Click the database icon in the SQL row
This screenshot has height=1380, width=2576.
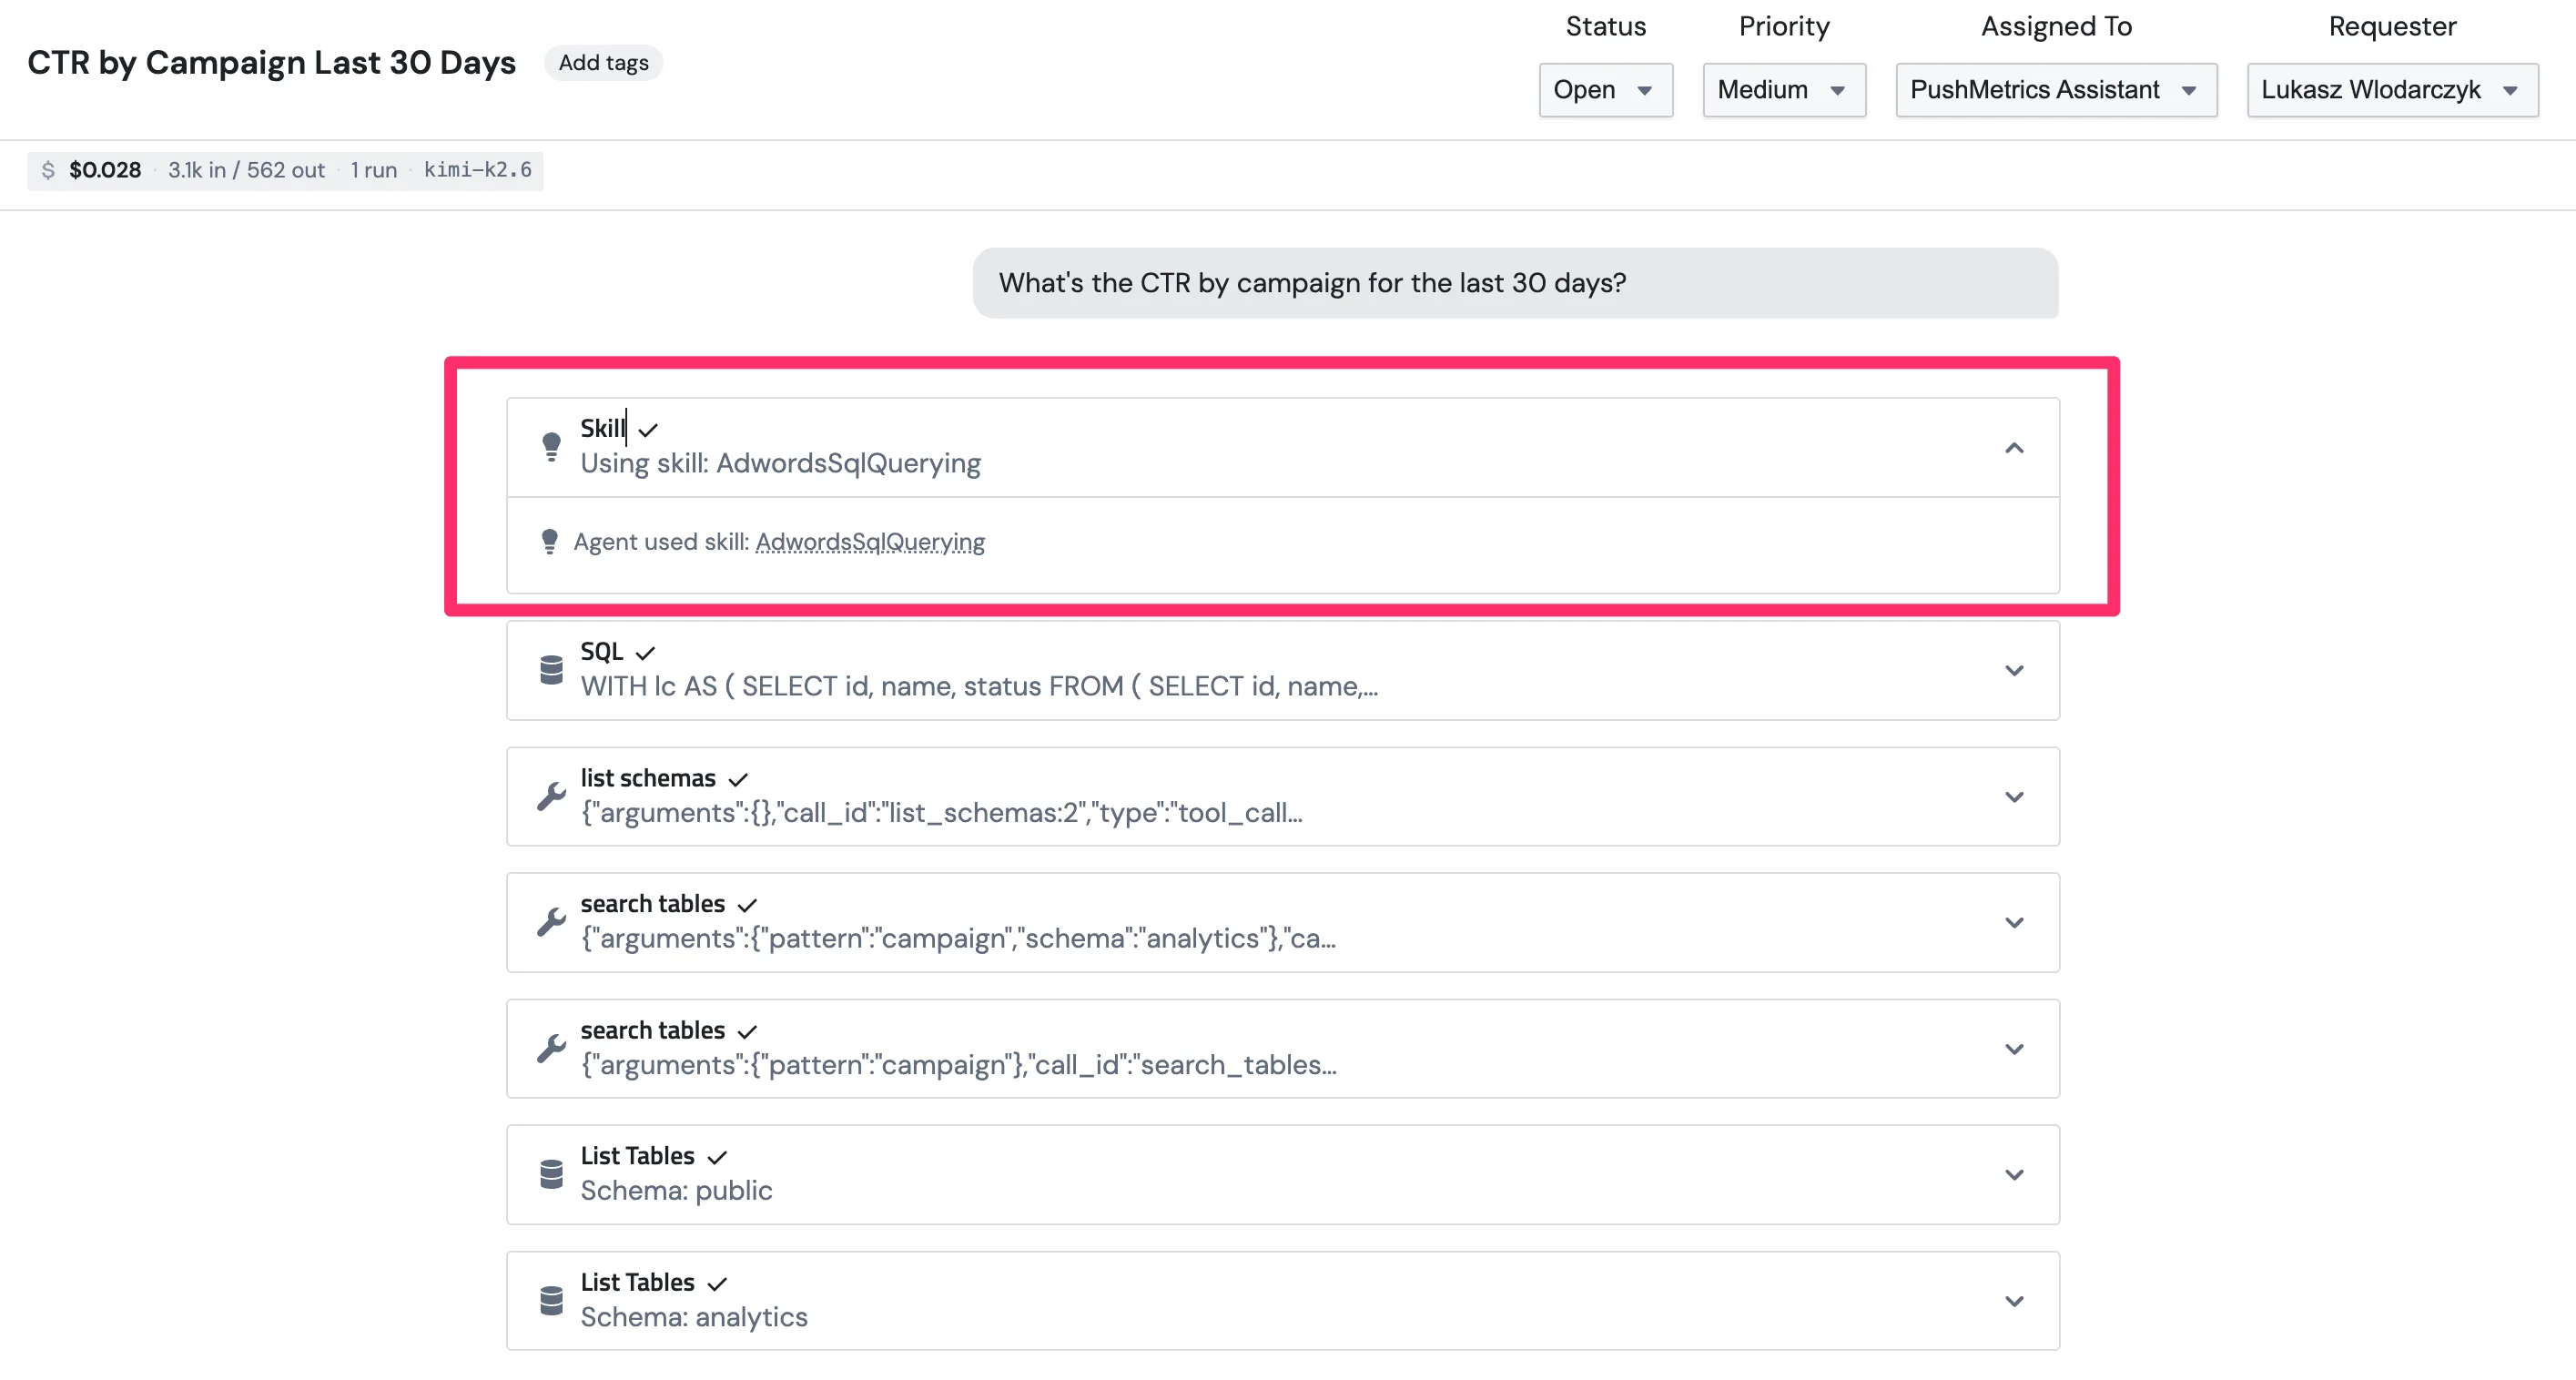(551, 670)
